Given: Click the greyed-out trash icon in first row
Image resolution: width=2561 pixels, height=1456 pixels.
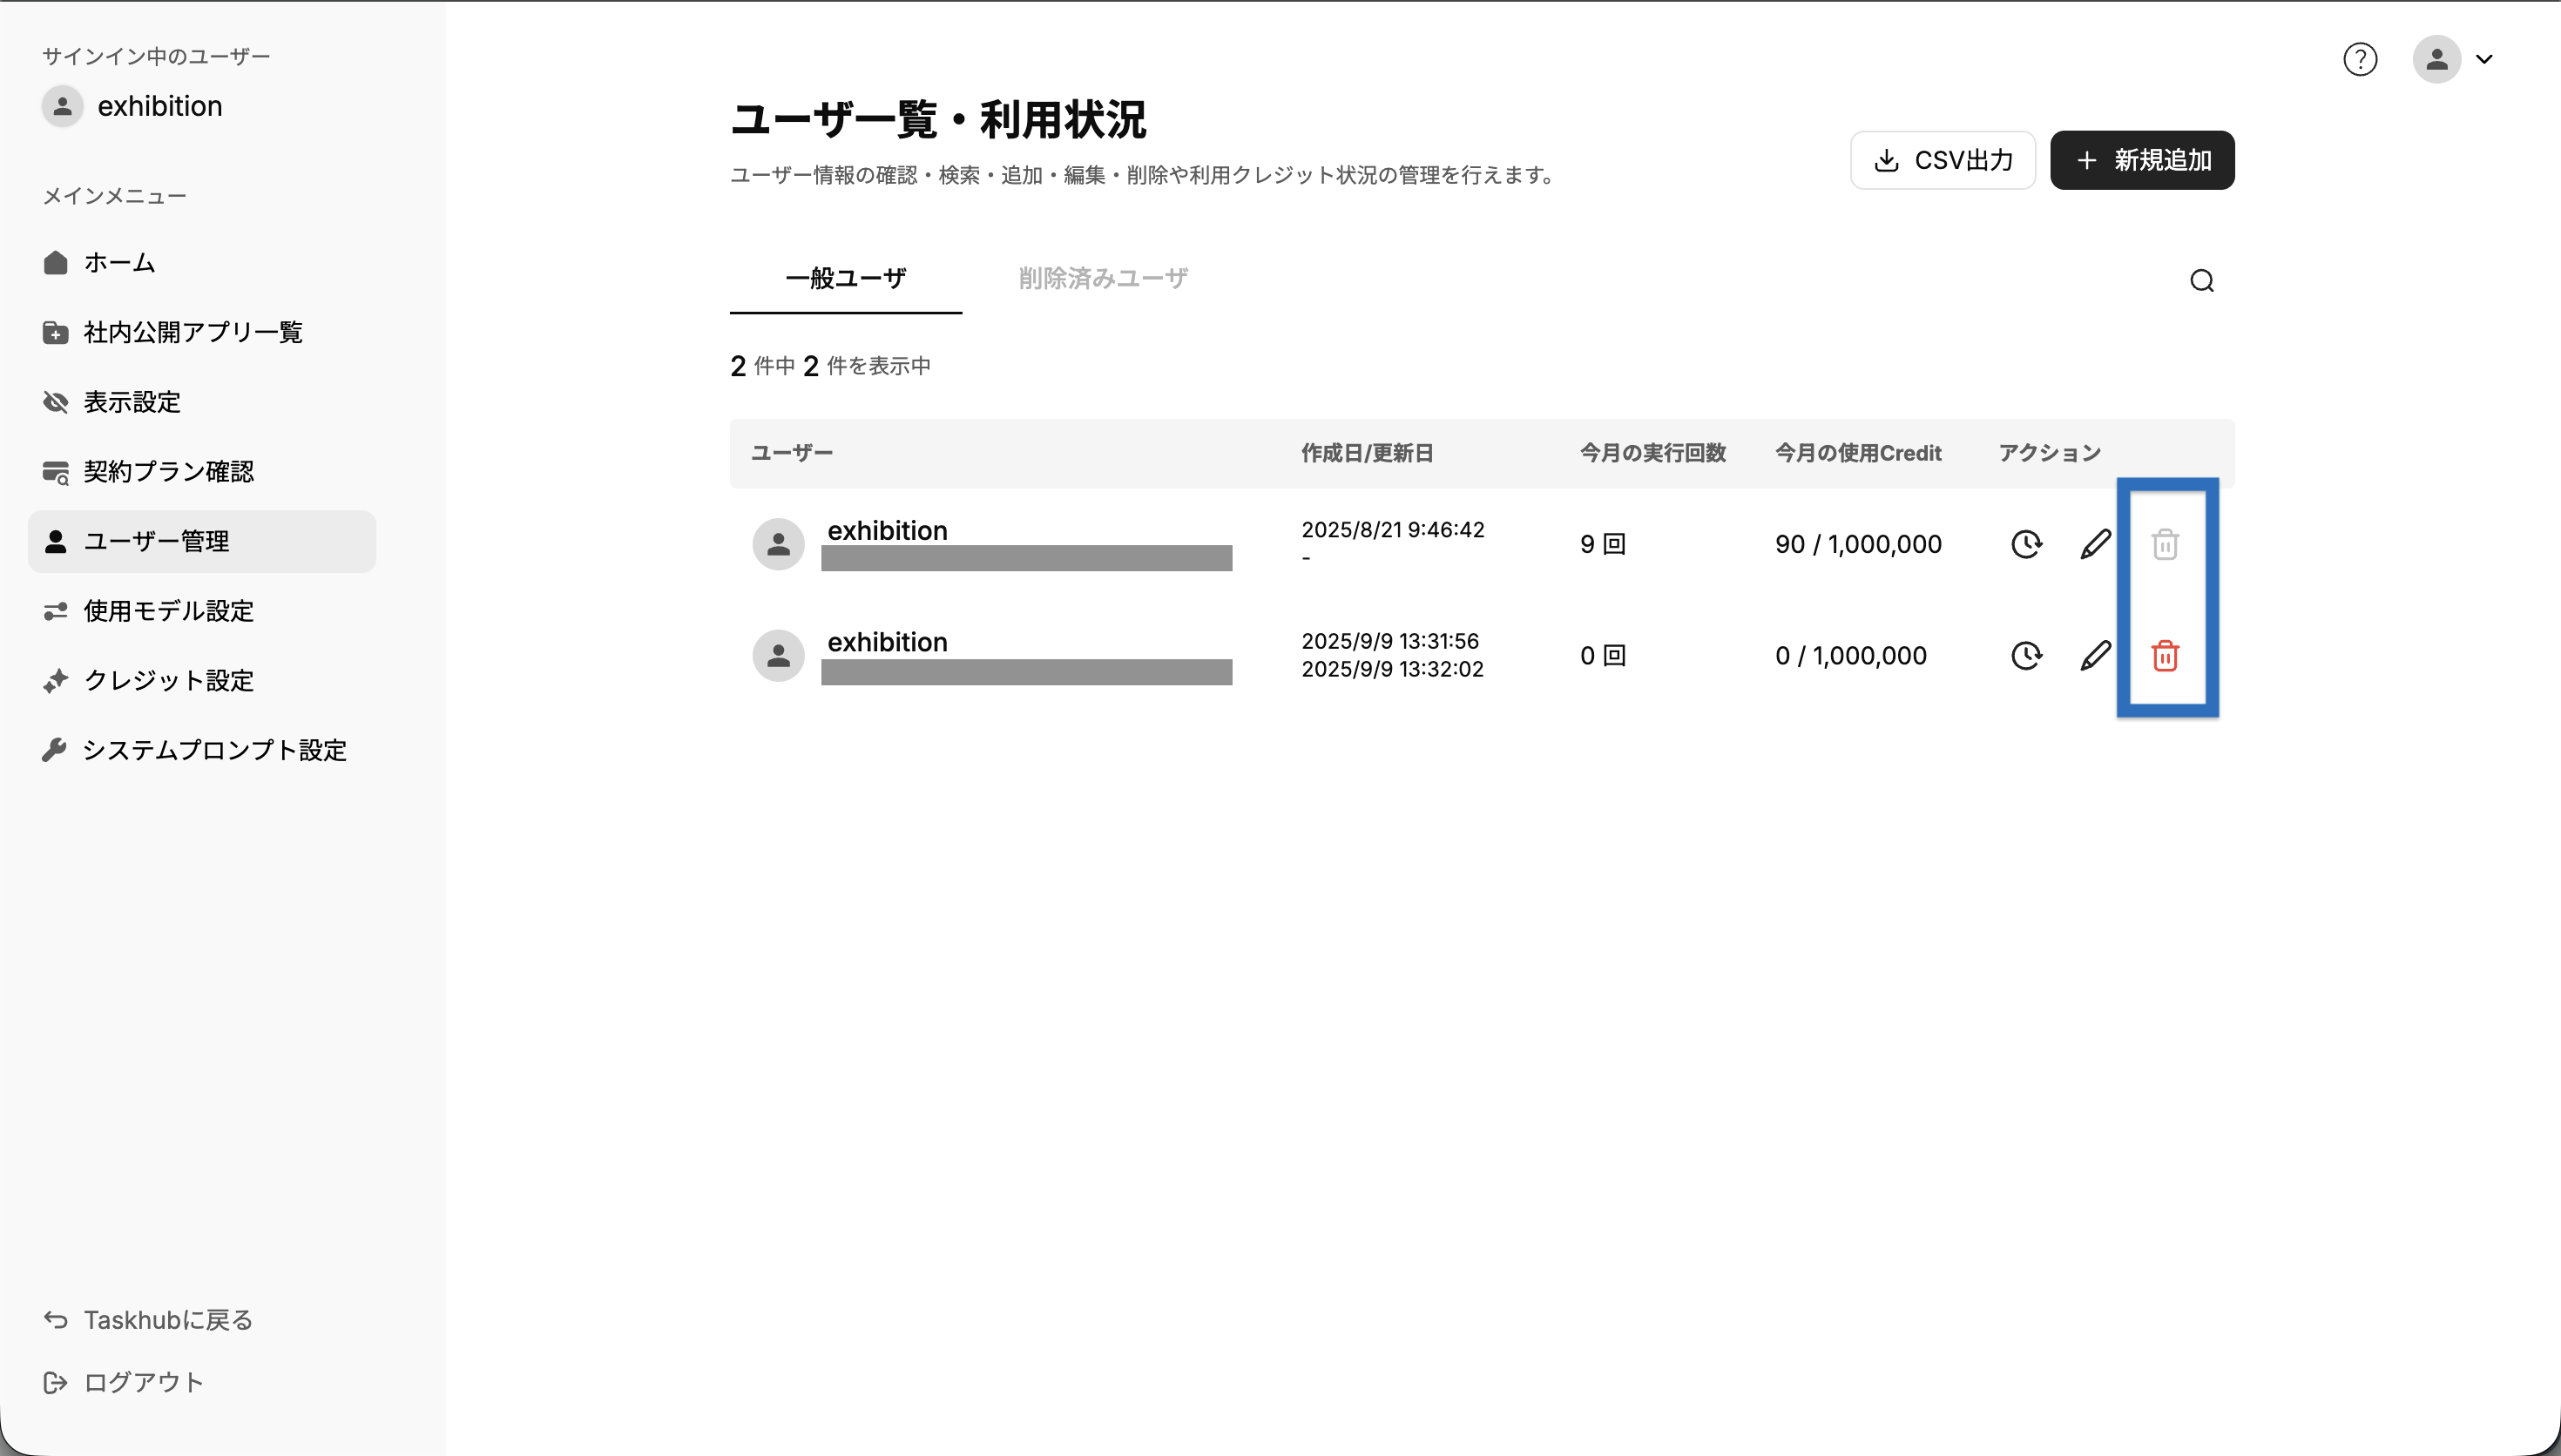Looking at the screenshot, I should click(x=2165, y=544).
